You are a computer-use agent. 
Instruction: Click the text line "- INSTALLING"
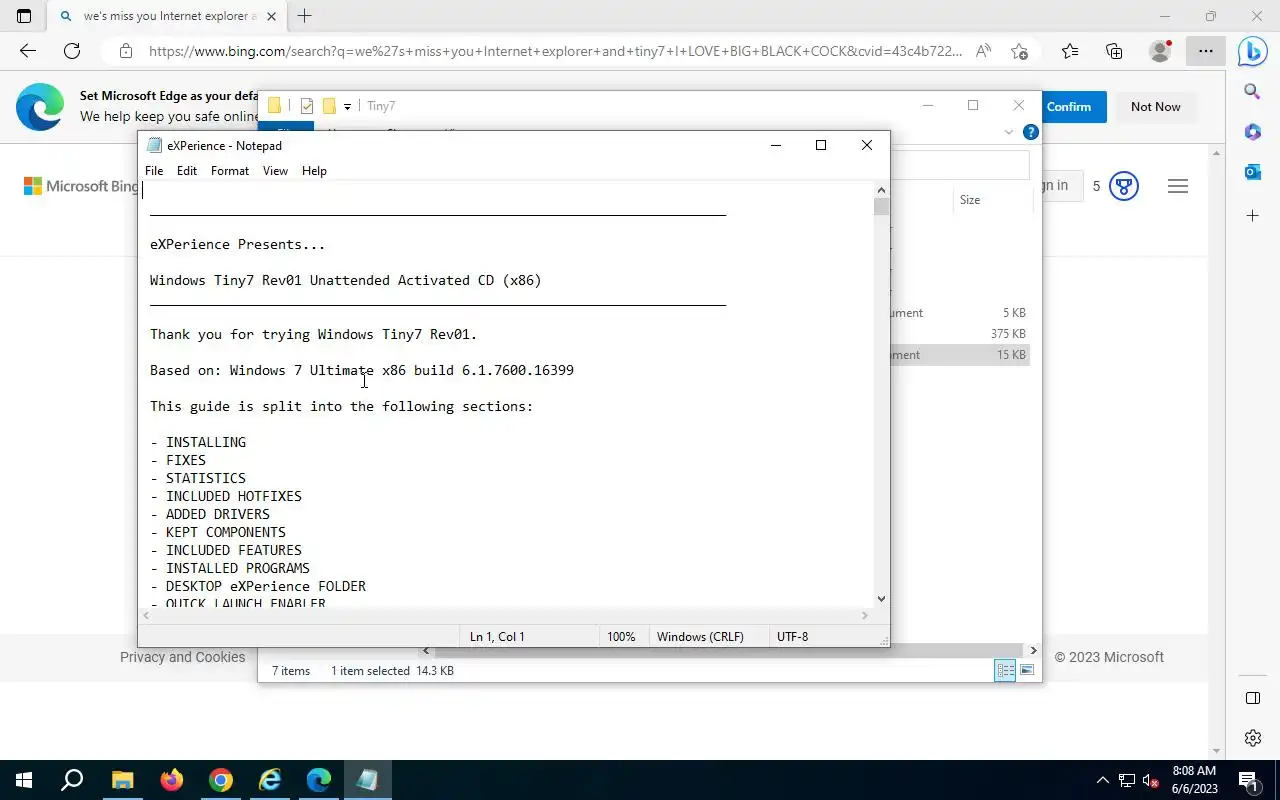(x=198, y=442)
